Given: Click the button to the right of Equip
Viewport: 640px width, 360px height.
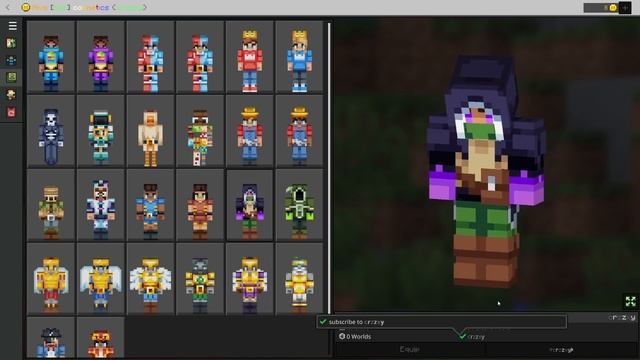Looking at the screenshot, I should tap(561, 349).
